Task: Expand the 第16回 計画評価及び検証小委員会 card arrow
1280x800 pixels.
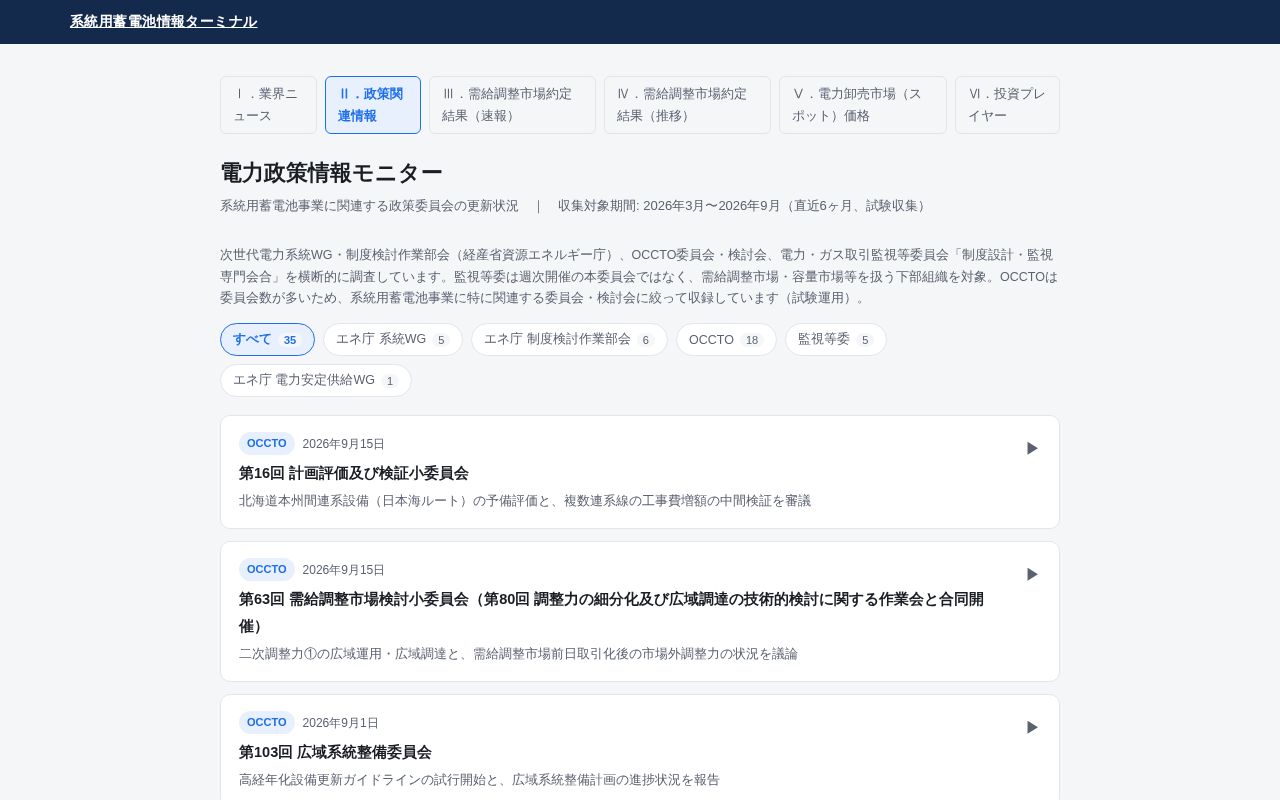Action: pos(1032,448)
